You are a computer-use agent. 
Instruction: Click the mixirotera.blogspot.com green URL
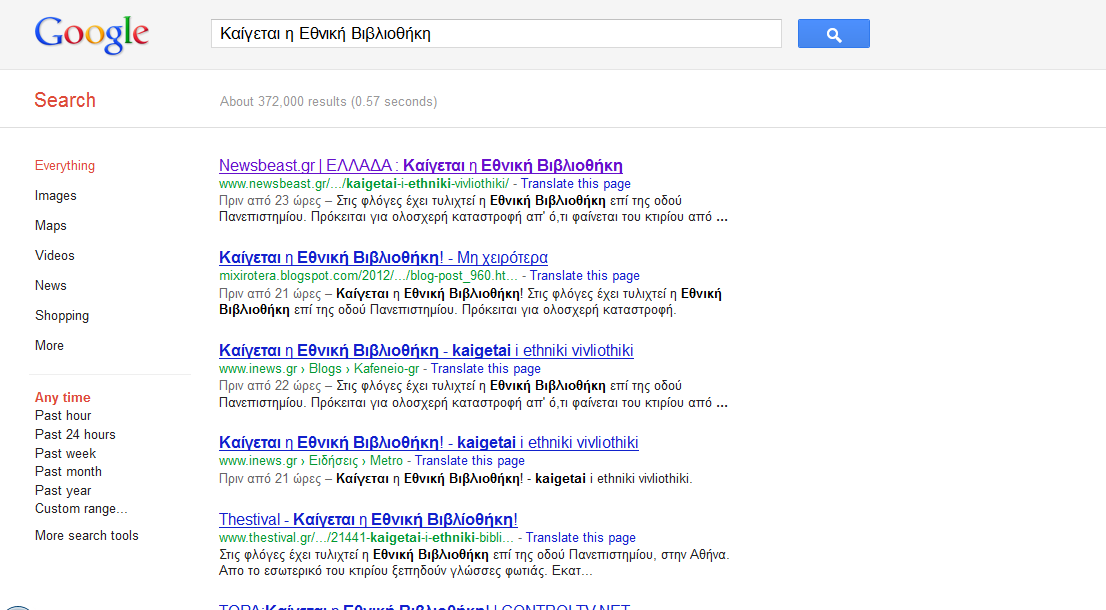pos(368,276)
